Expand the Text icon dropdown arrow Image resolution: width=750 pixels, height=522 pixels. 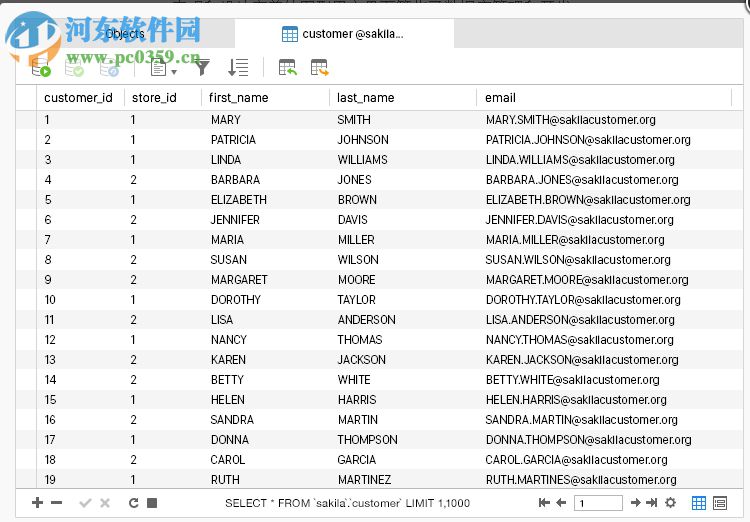(x=174, y=72)
